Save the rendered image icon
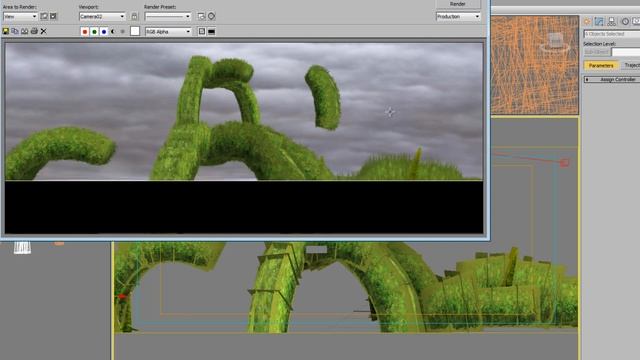 tap(6, 31)
